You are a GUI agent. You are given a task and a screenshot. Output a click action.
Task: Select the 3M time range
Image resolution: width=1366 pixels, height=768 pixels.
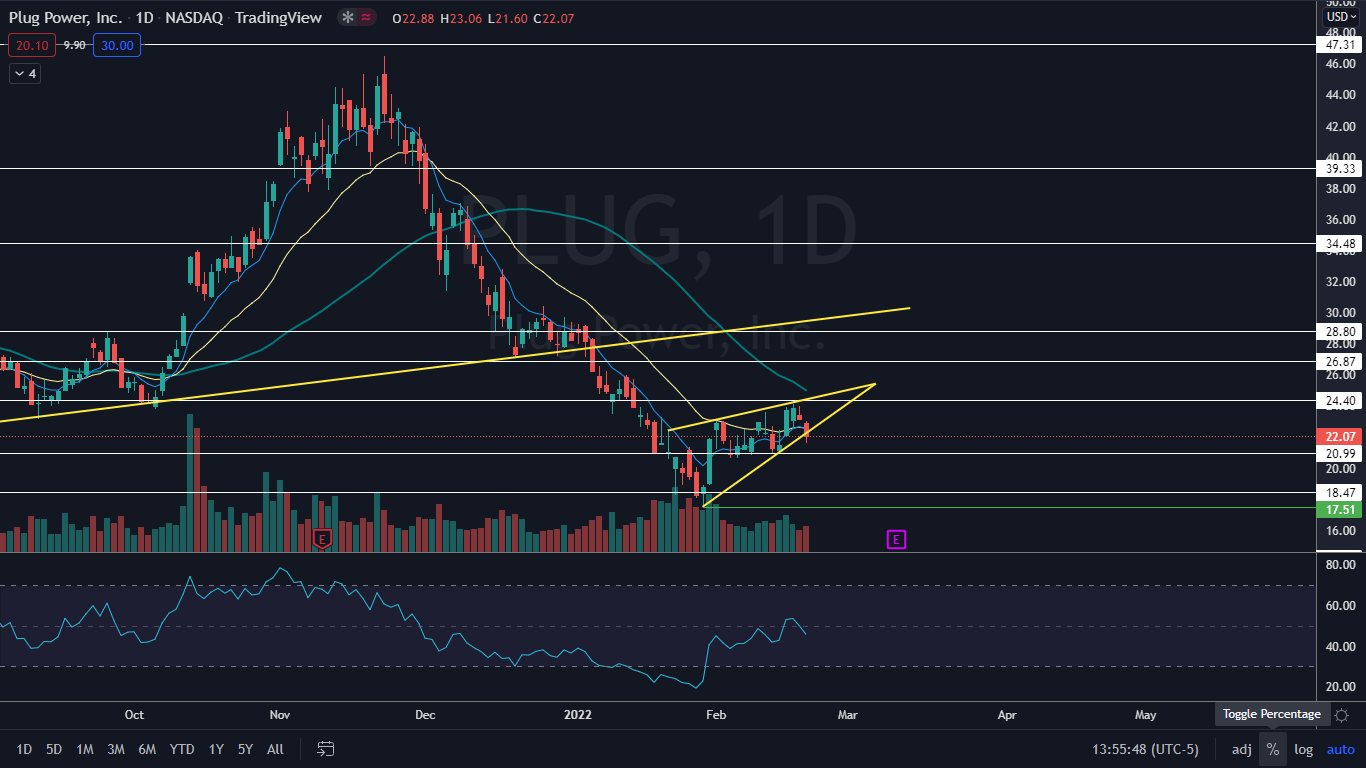click(x=116, y=749)
